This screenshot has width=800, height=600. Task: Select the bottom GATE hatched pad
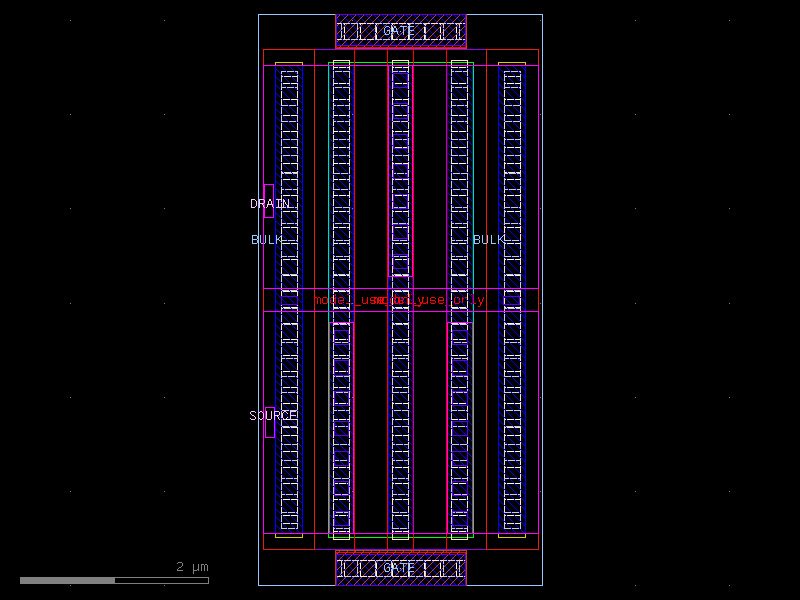pos(400,568)
